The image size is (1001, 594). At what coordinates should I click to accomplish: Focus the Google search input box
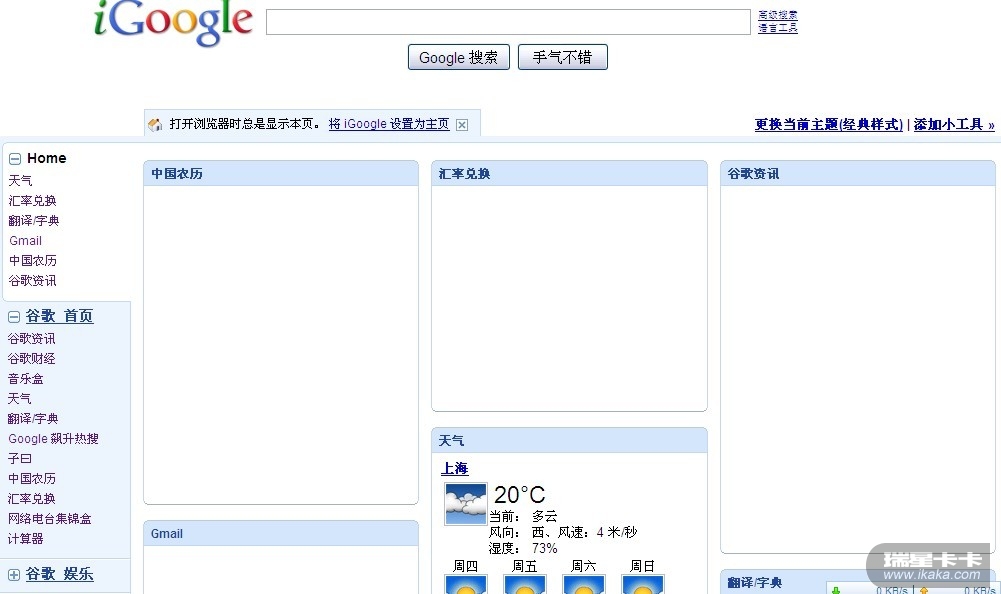click(508, 22)
